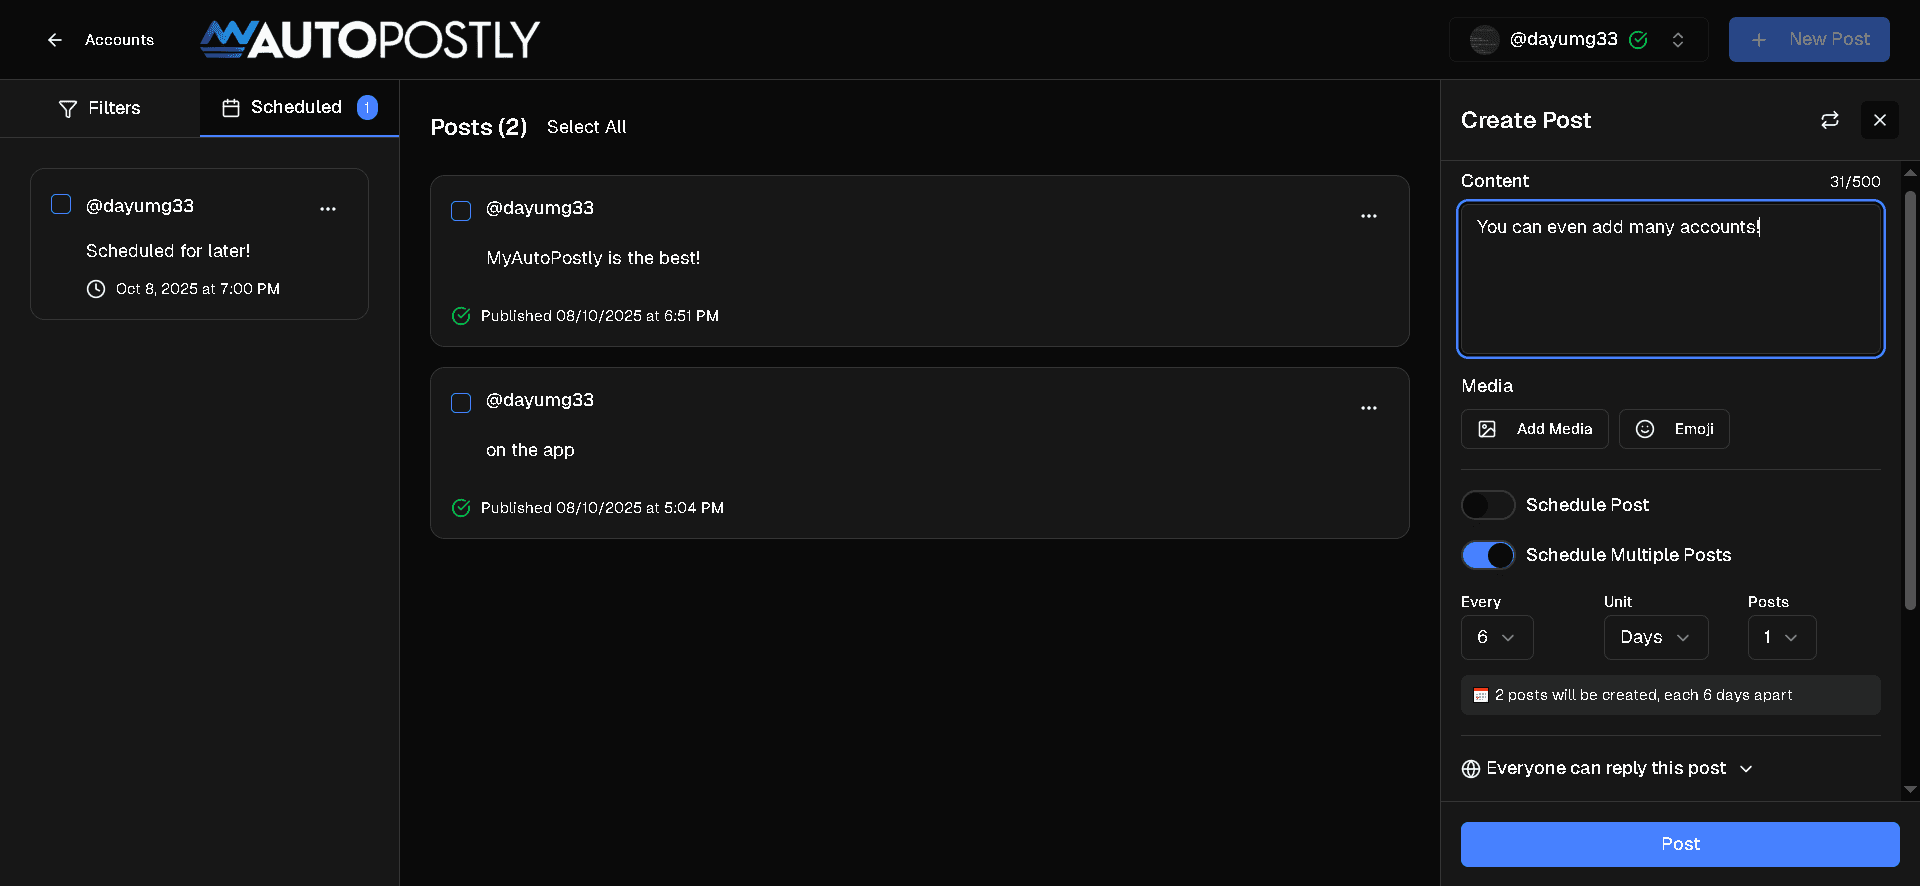Click the Post button
The height and width of the screenshot is (886, 1920).
[x=1679, y=844]
